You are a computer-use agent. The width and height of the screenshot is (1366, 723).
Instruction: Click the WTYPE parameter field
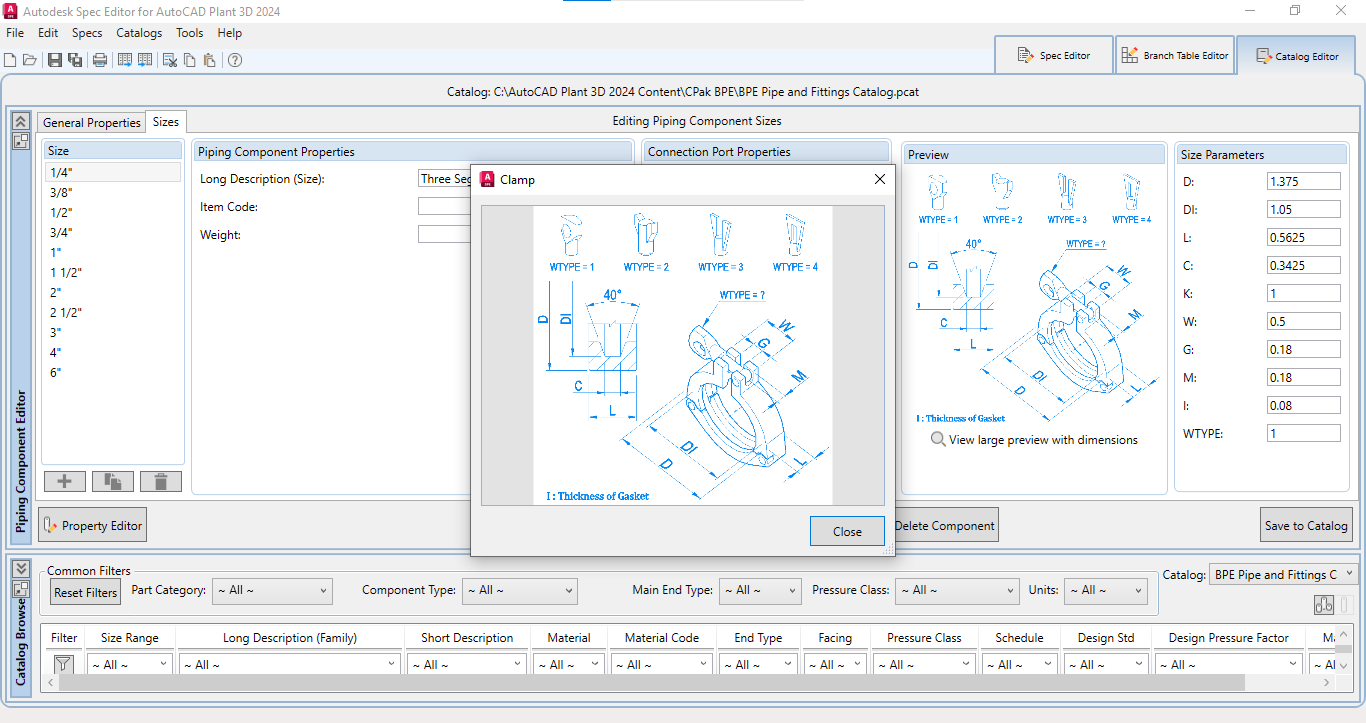1304,433
